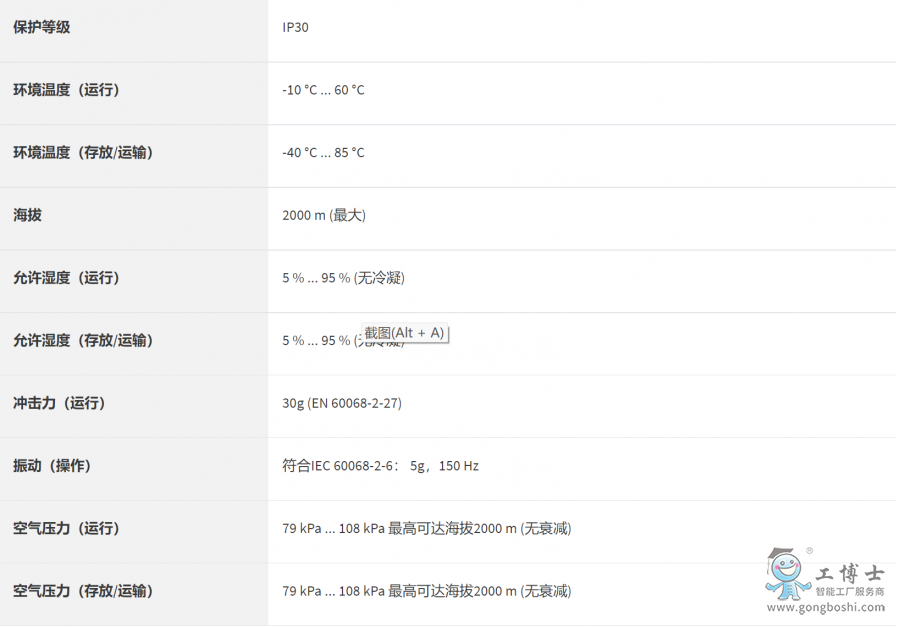Select the 环境温度（存放/运输）label
Viewport: 900px width, 627px height.
(83, 153)
